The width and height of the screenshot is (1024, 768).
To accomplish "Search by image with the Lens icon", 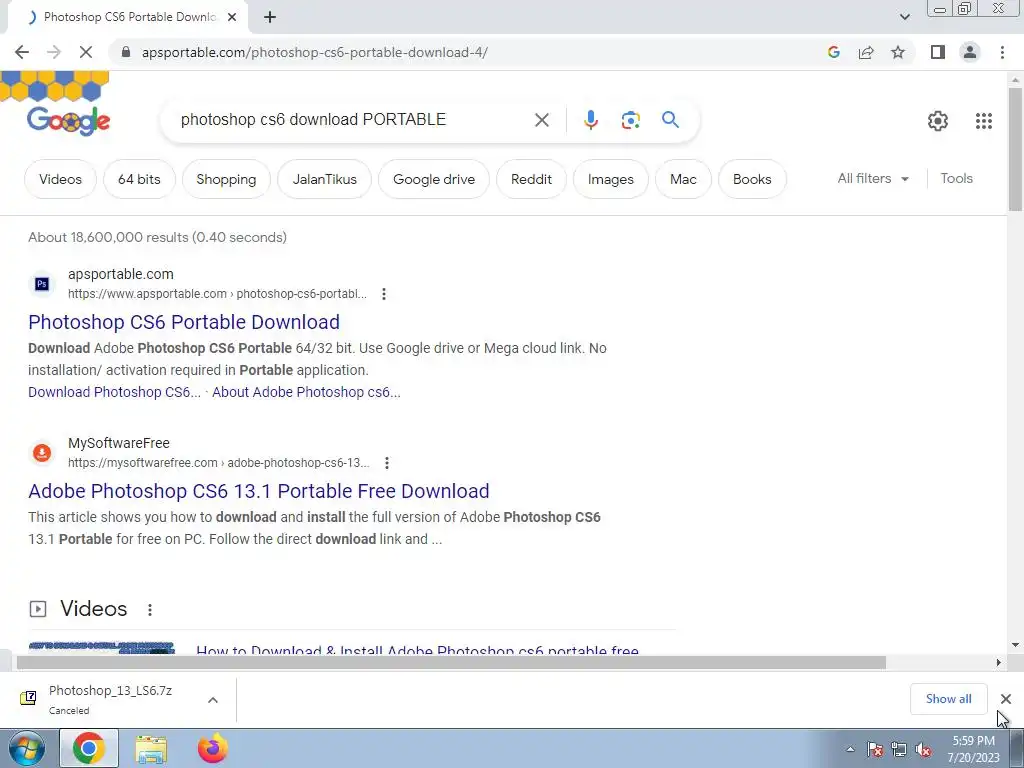I will [x=630, y=120].
